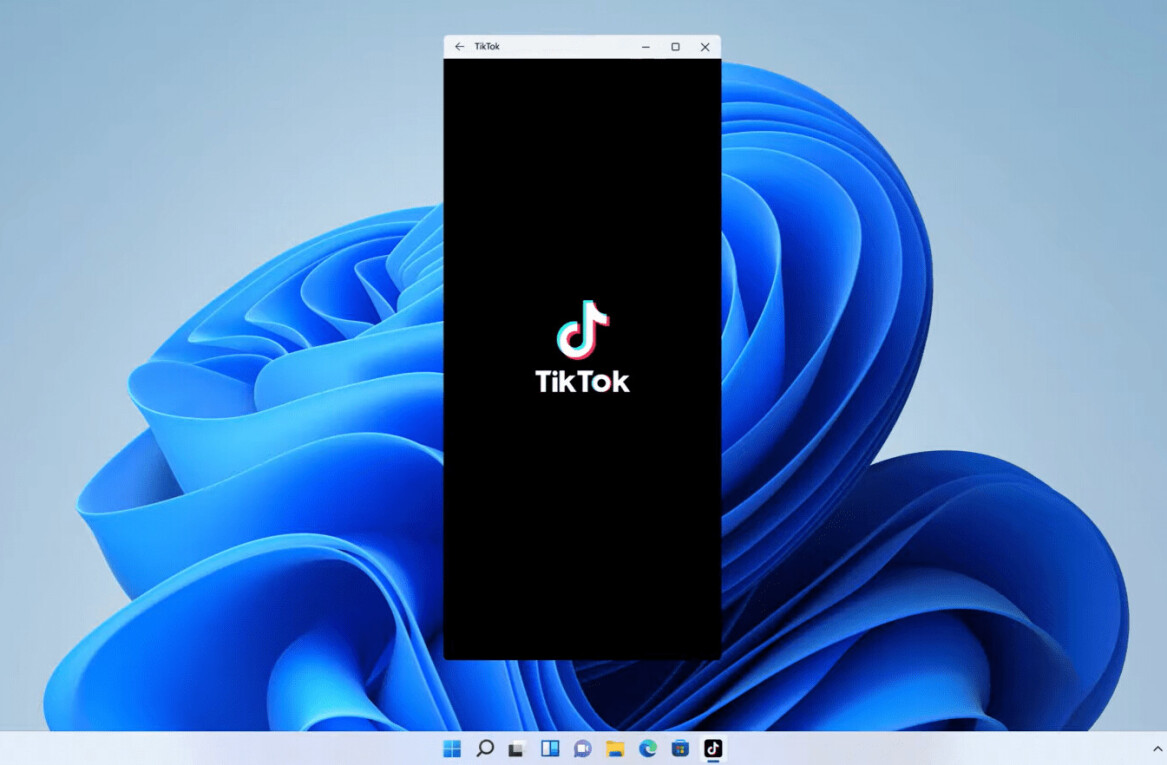This screenshot has width=1167, height=765.
Task: Close the TikTok window
Action: click(x=705, y=47)
